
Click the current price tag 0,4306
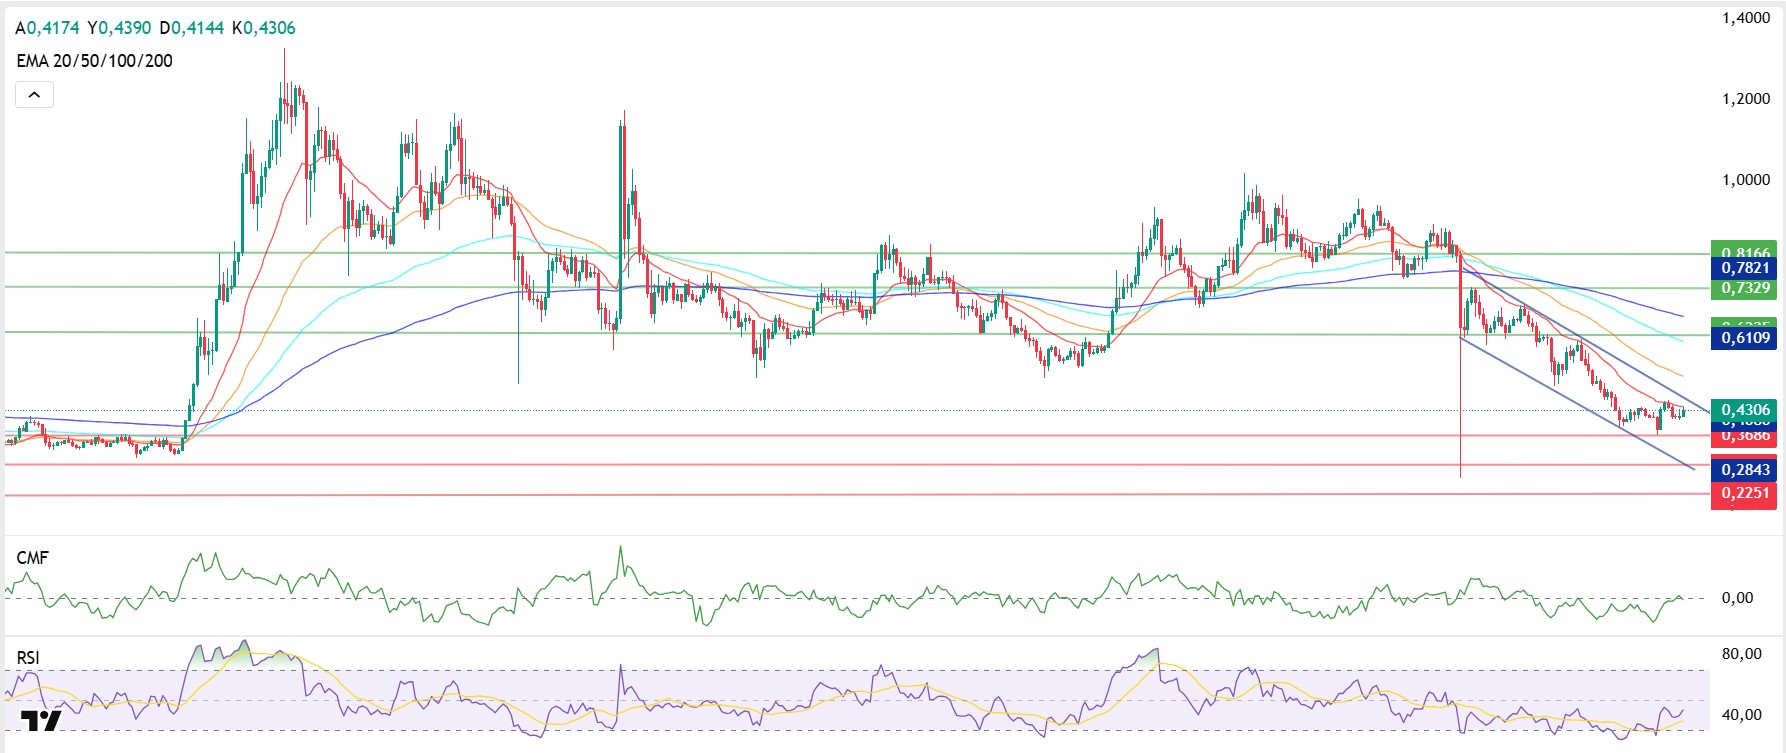pyautogui.click(x=1744, y=410)
